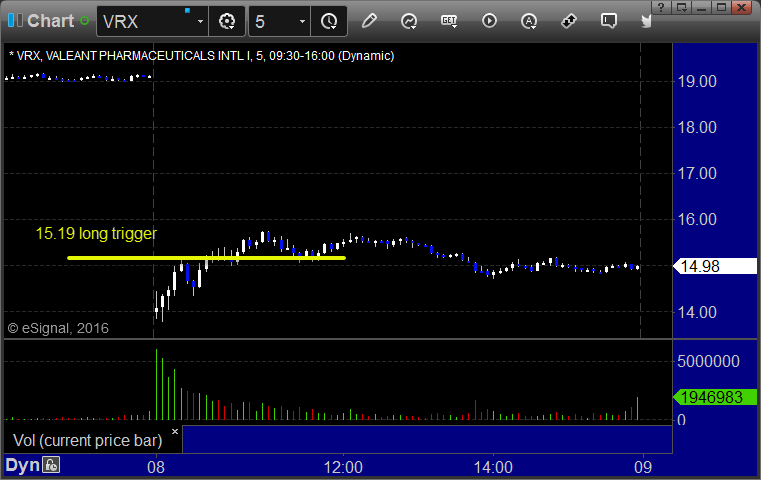Click the pop-out window menu button
Viewport: 761px width, 480px height.
click(x=681, y=7)
